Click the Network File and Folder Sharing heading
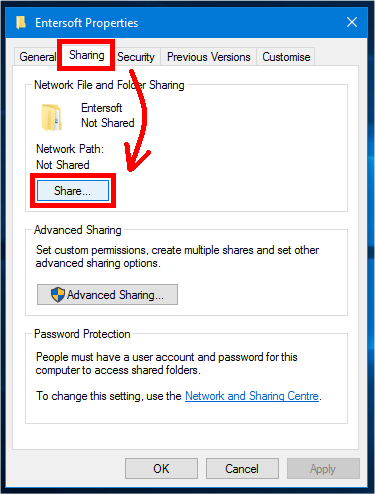This screenshot has height=494, width=375. point(109,85)
